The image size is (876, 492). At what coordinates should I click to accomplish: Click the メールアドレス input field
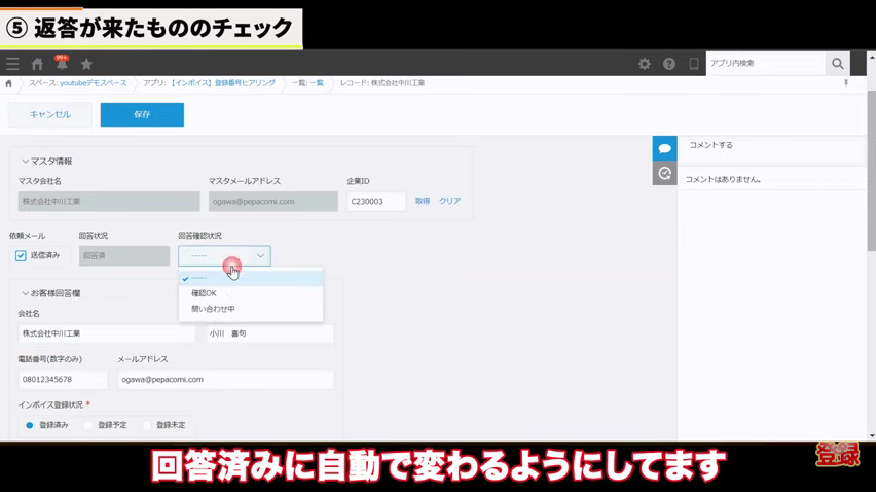(x=226, y=380)
